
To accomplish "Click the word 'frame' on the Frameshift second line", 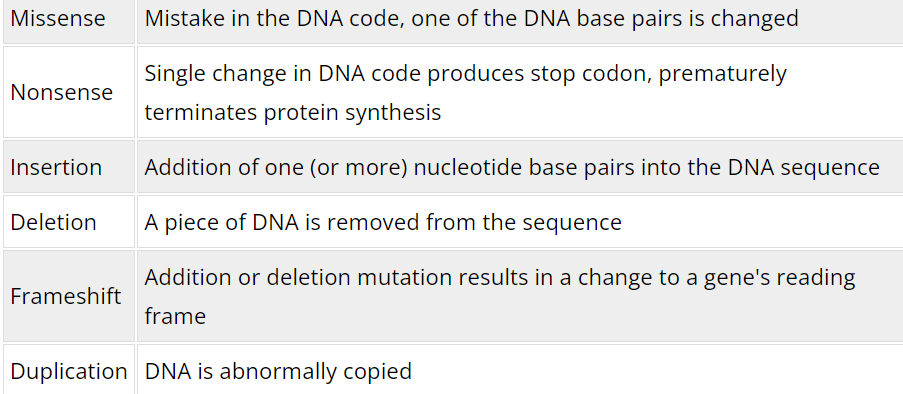I will (x=175, y=316).
